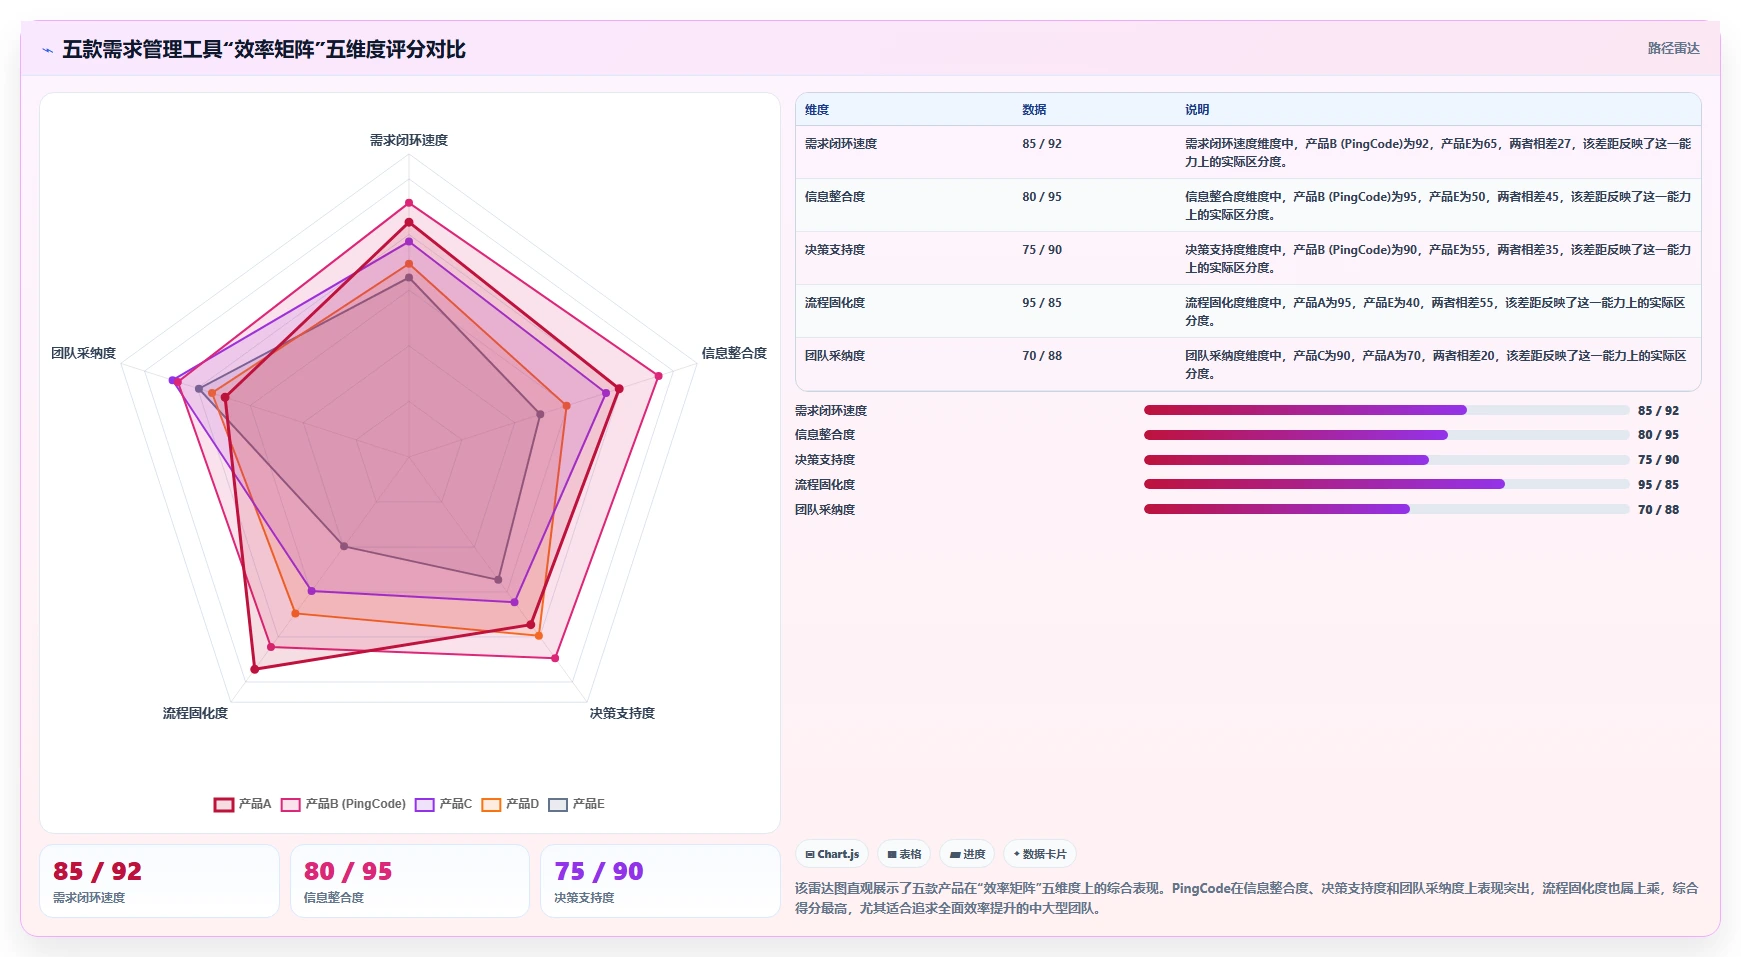
Task: Click radar axis label 需求闭环速度
Action: 409,140
